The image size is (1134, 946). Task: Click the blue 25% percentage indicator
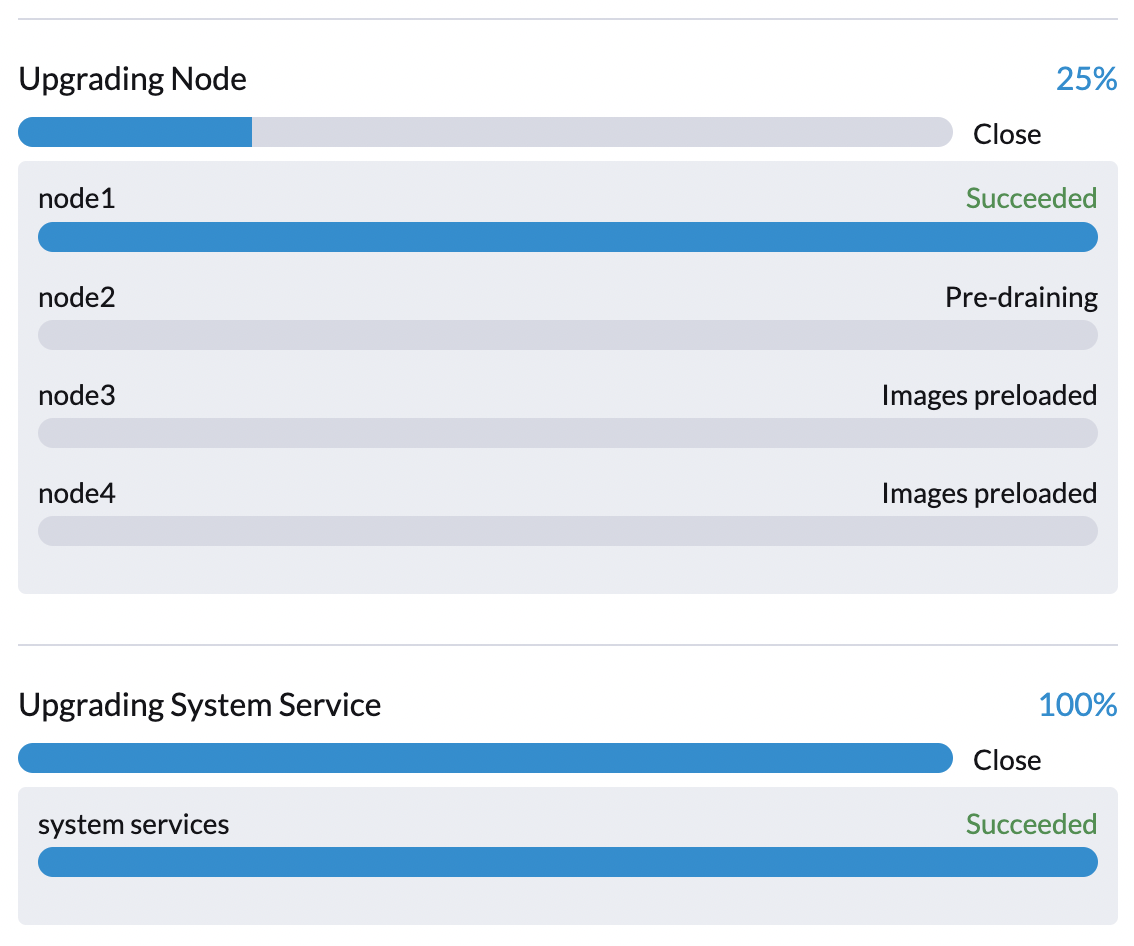1086,79
